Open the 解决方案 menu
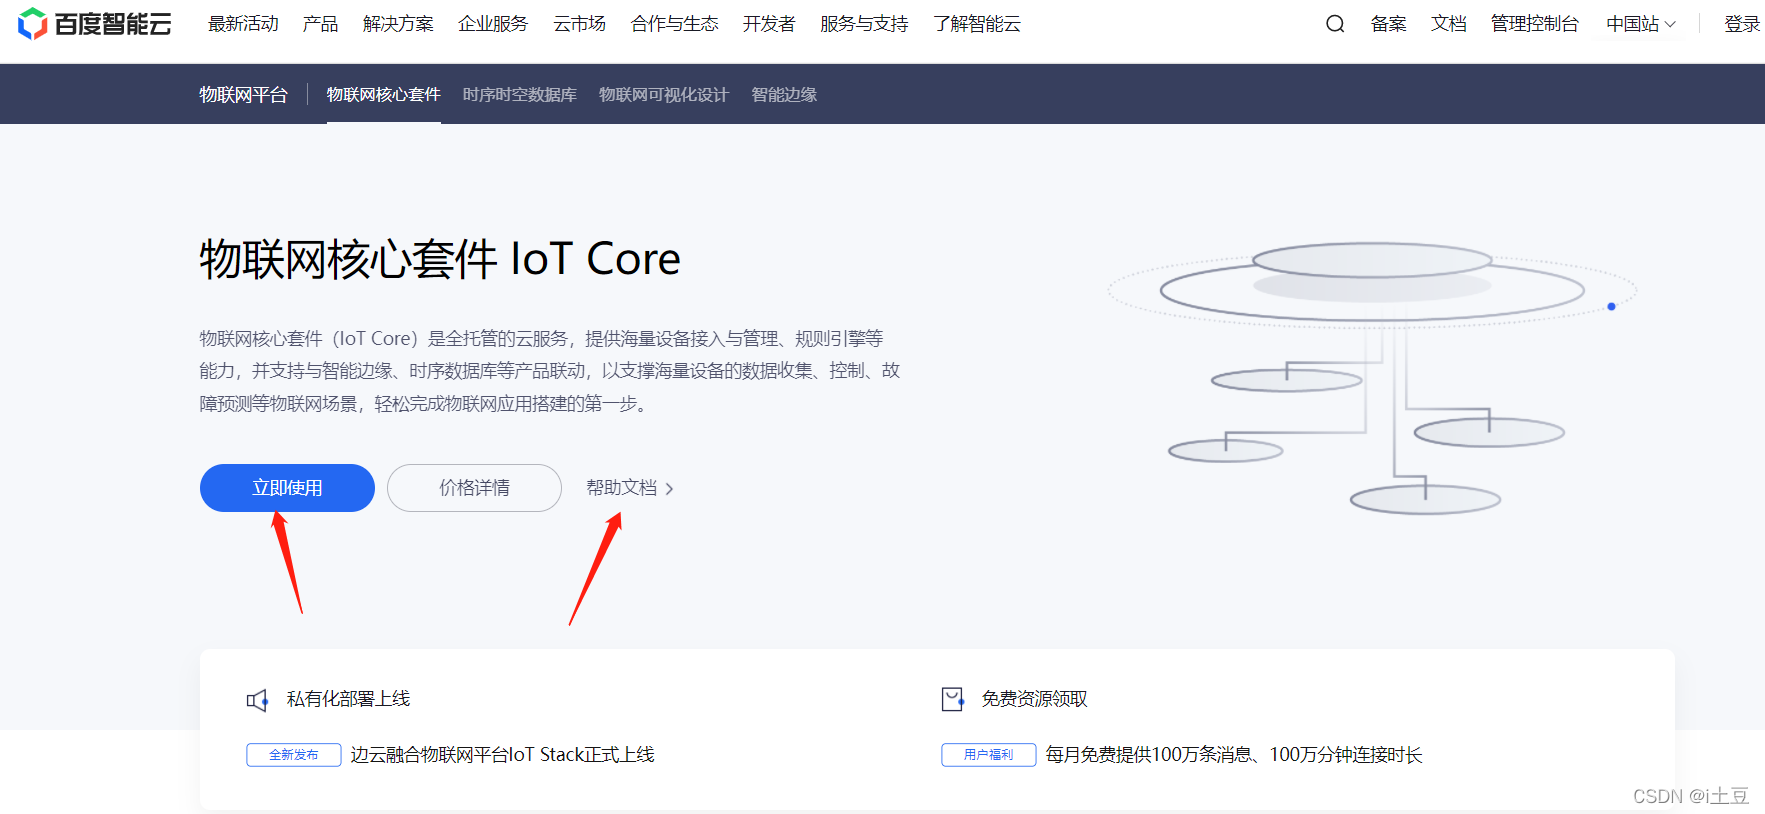 [x=398, y=24]
